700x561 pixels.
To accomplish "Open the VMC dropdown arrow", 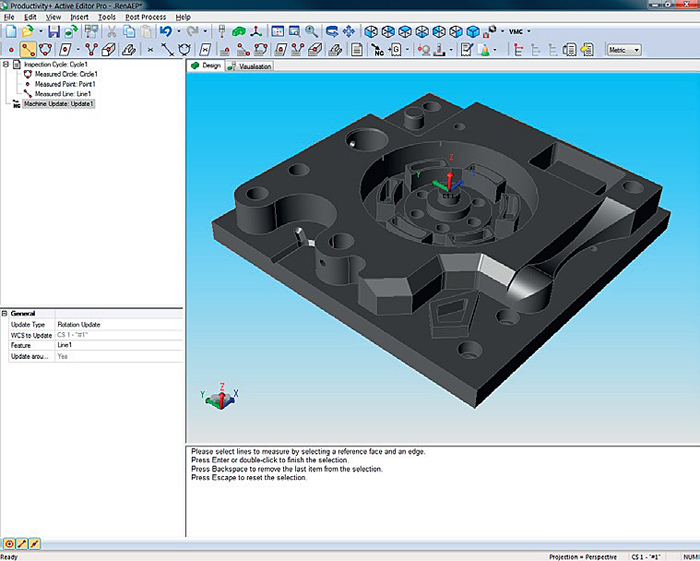I will [529, 31].
